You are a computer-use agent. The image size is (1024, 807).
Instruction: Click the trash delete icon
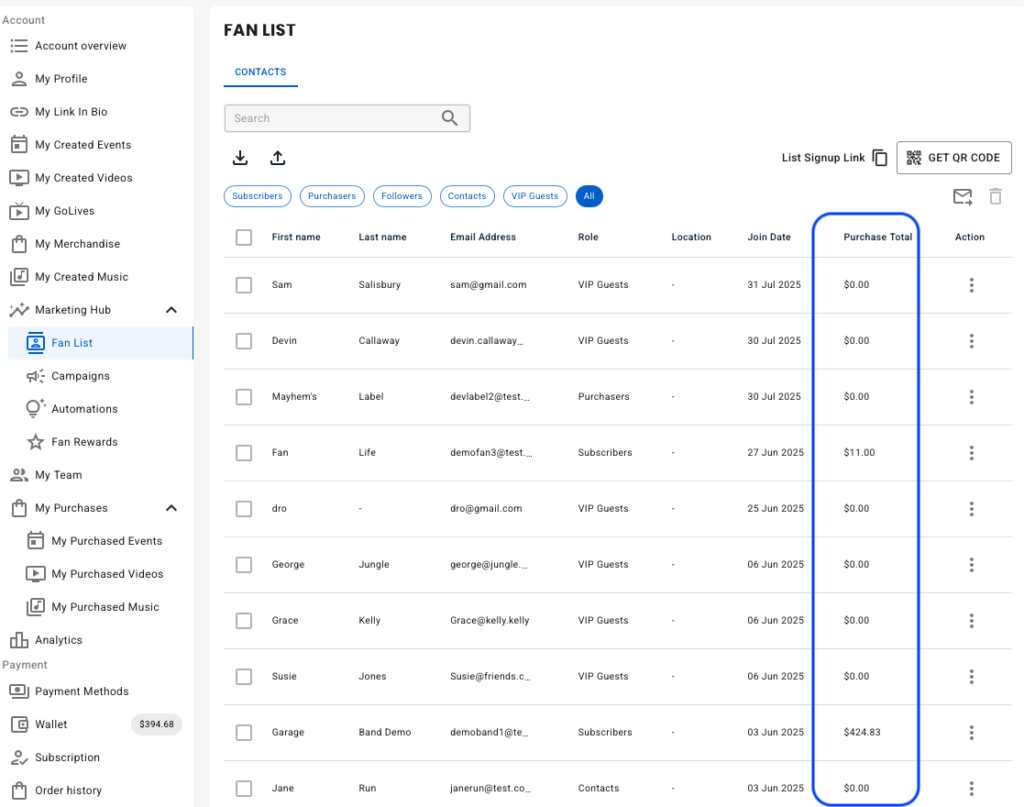point(995,197)
